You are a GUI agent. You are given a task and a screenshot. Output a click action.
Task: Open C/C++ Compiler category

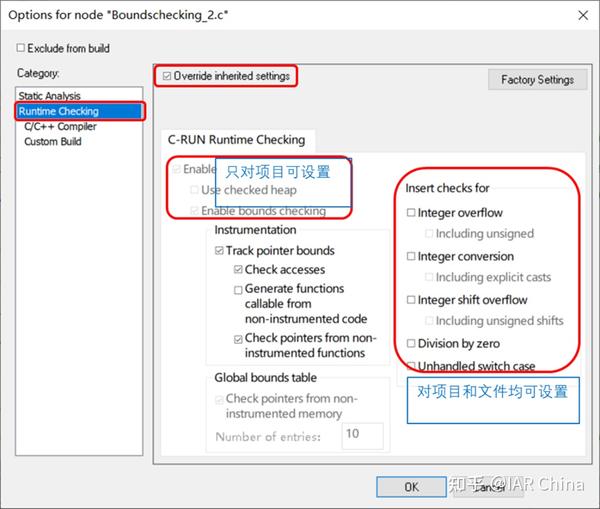click(60, 126)
